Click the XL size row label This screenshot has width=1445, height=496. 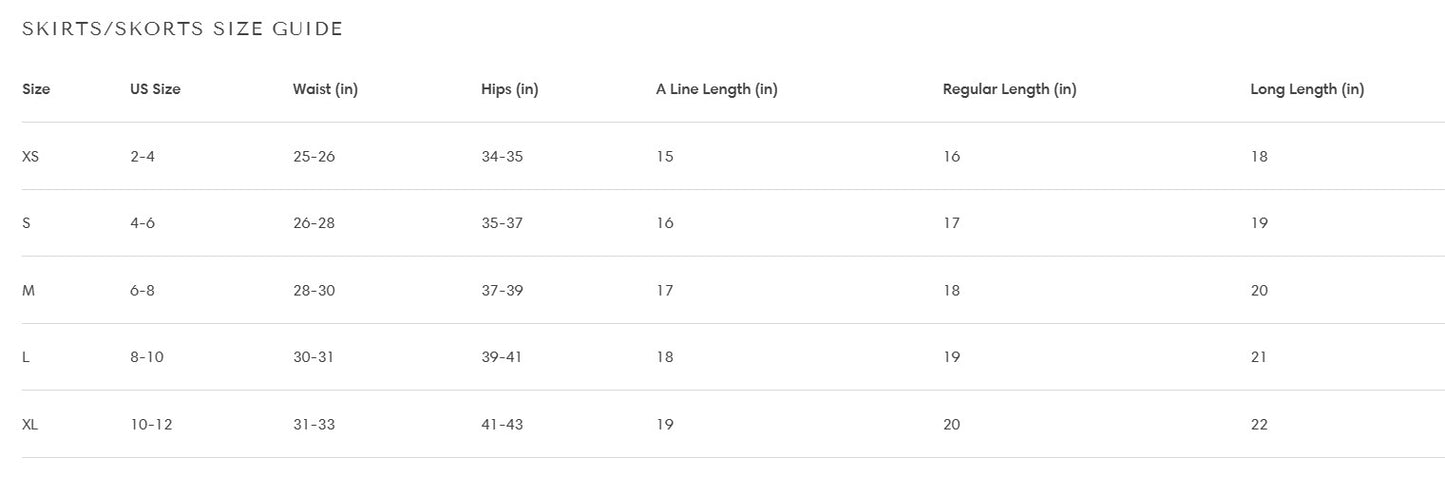[30, 425]
